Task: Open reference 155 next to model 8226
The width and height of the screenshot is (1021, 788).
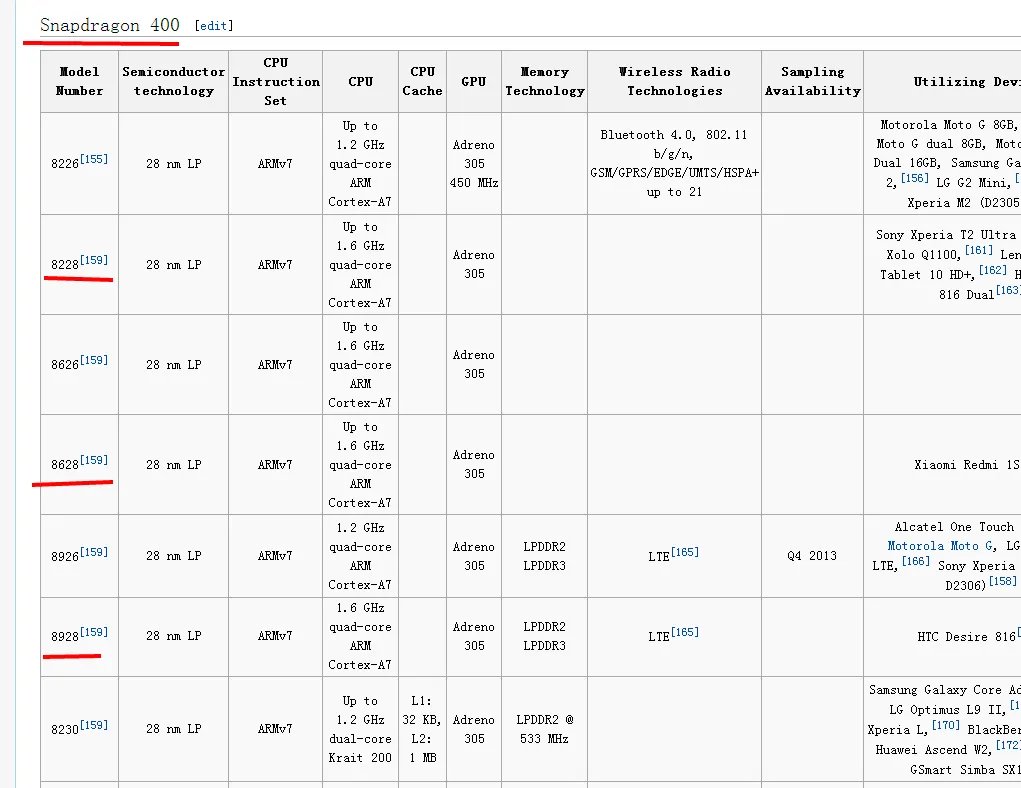Action: click(x=94, y=159)
